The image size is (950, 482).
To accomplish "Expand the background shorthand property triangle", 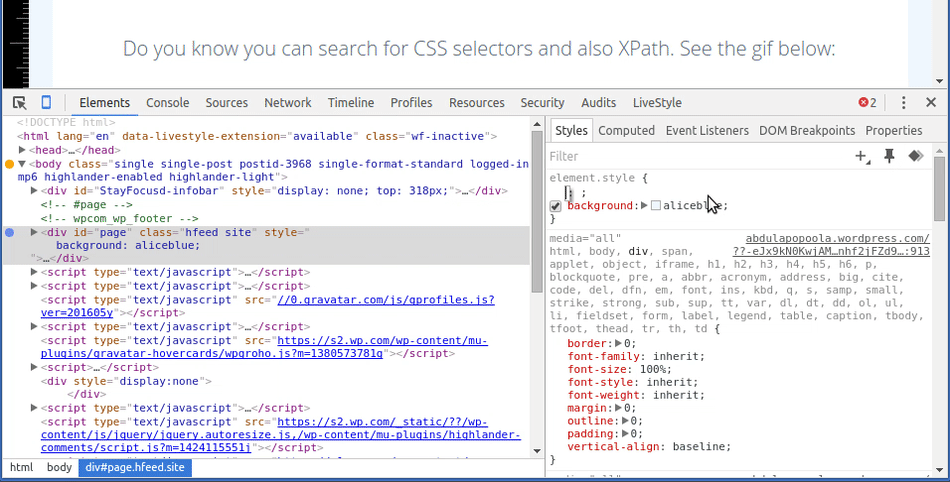I will tap(644, 206).
